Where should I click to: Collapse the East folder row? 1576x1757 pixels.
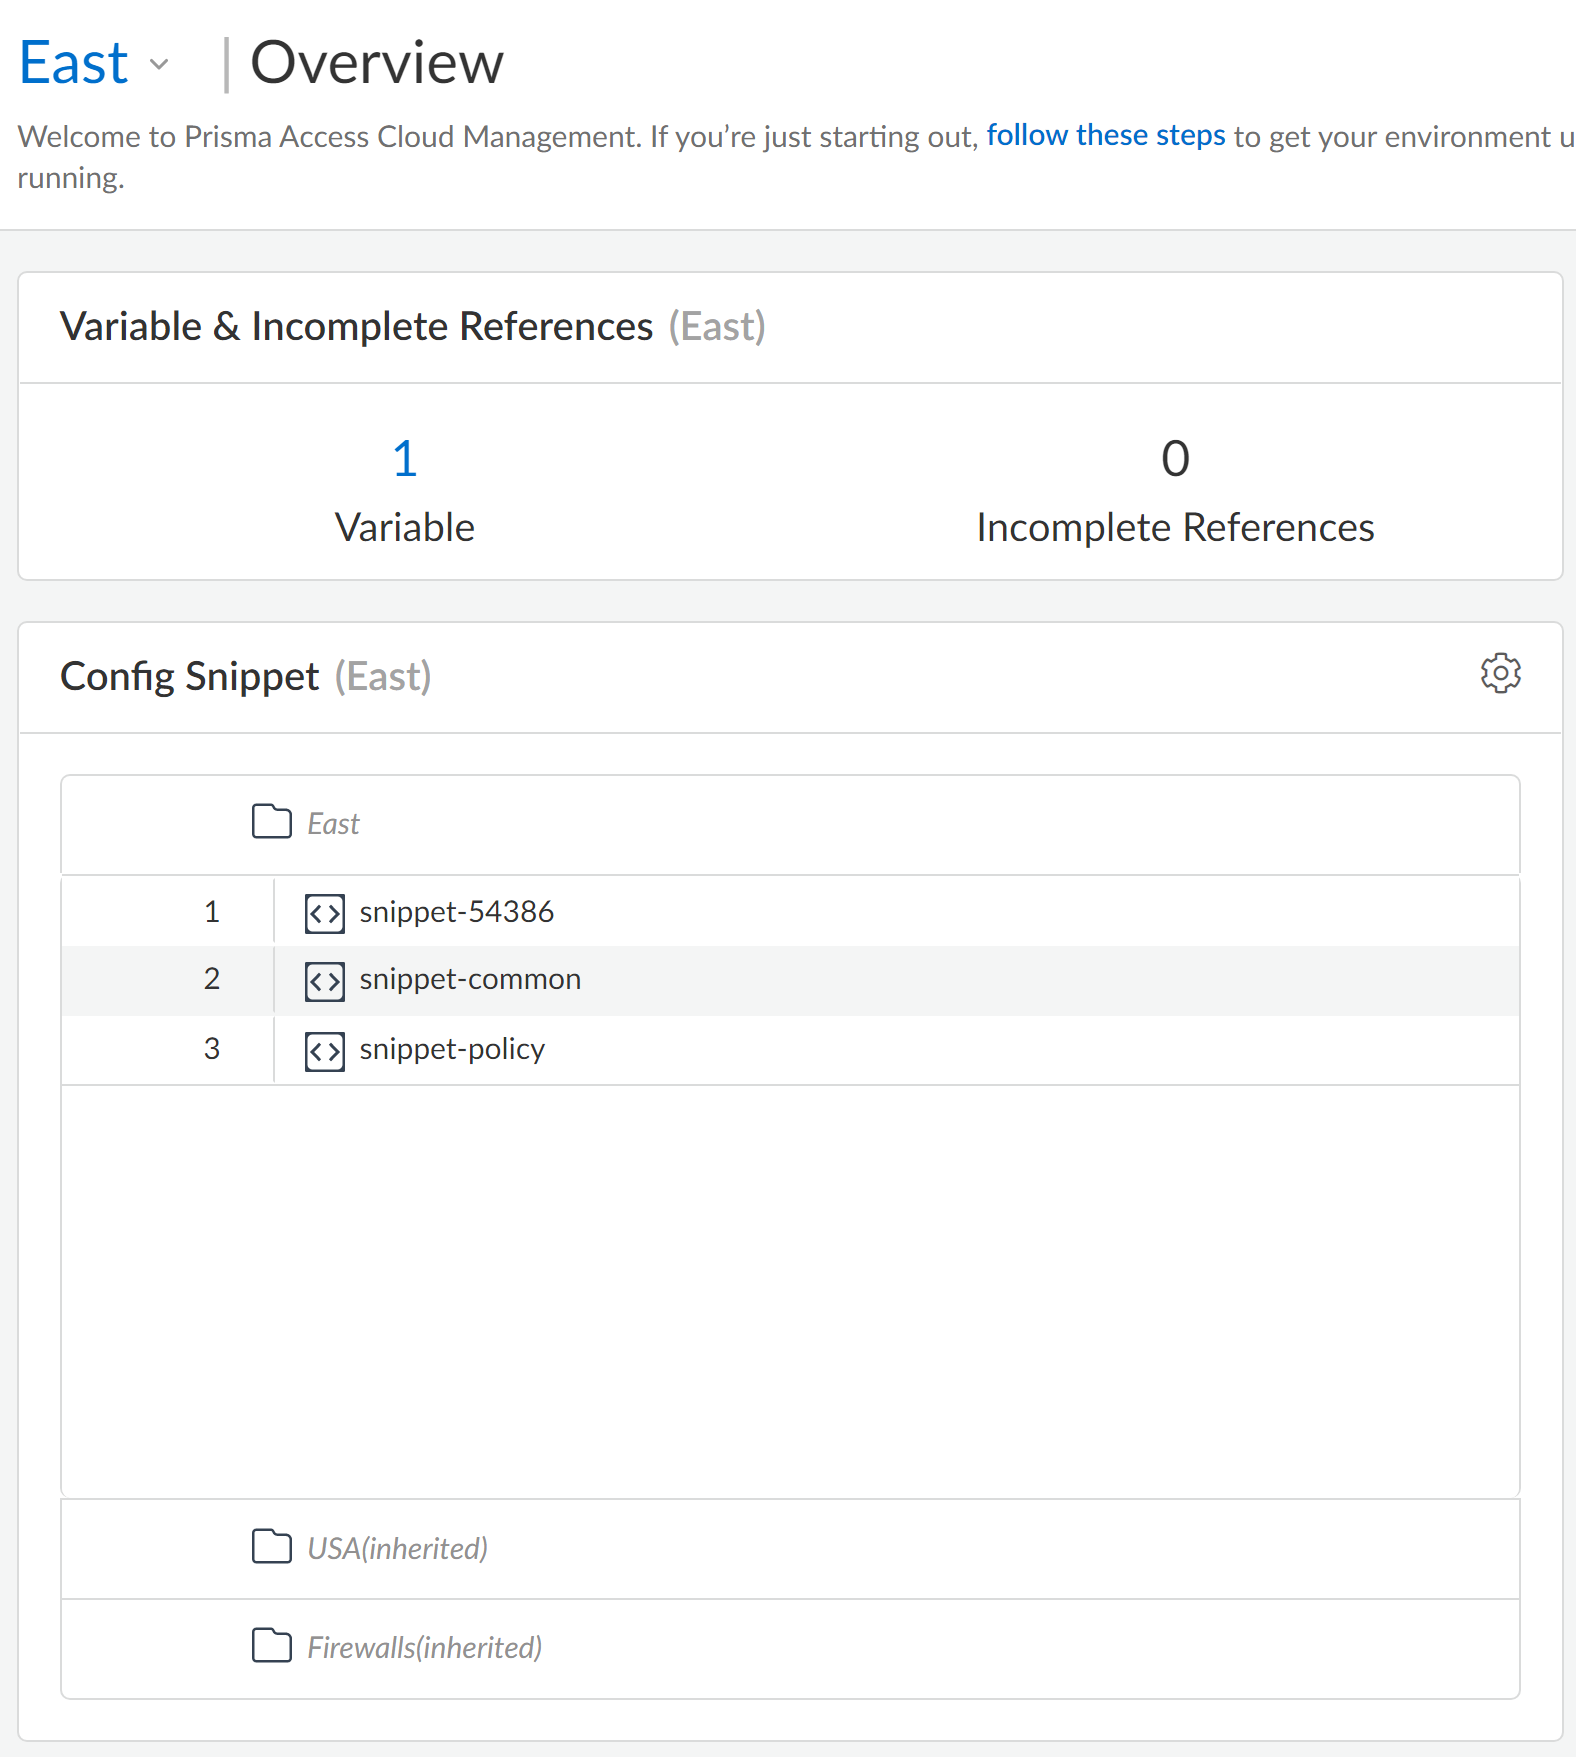point(333,824)
